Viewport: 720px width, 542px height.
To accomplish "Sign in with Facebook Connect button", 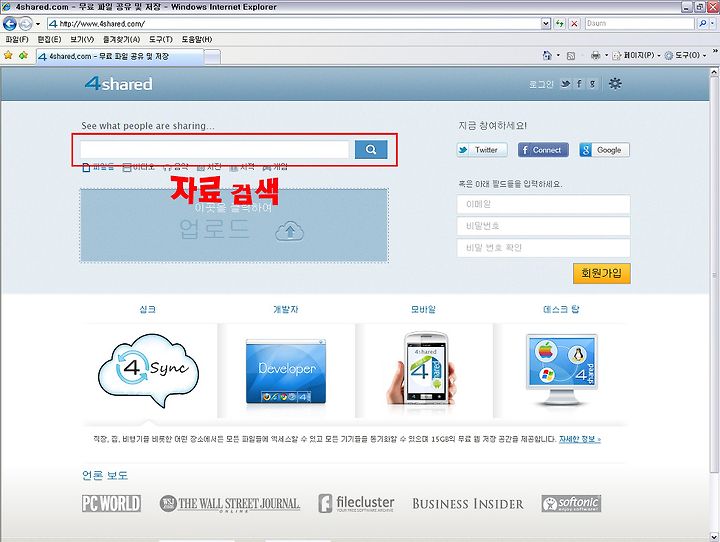I will [x=543, y=150].
